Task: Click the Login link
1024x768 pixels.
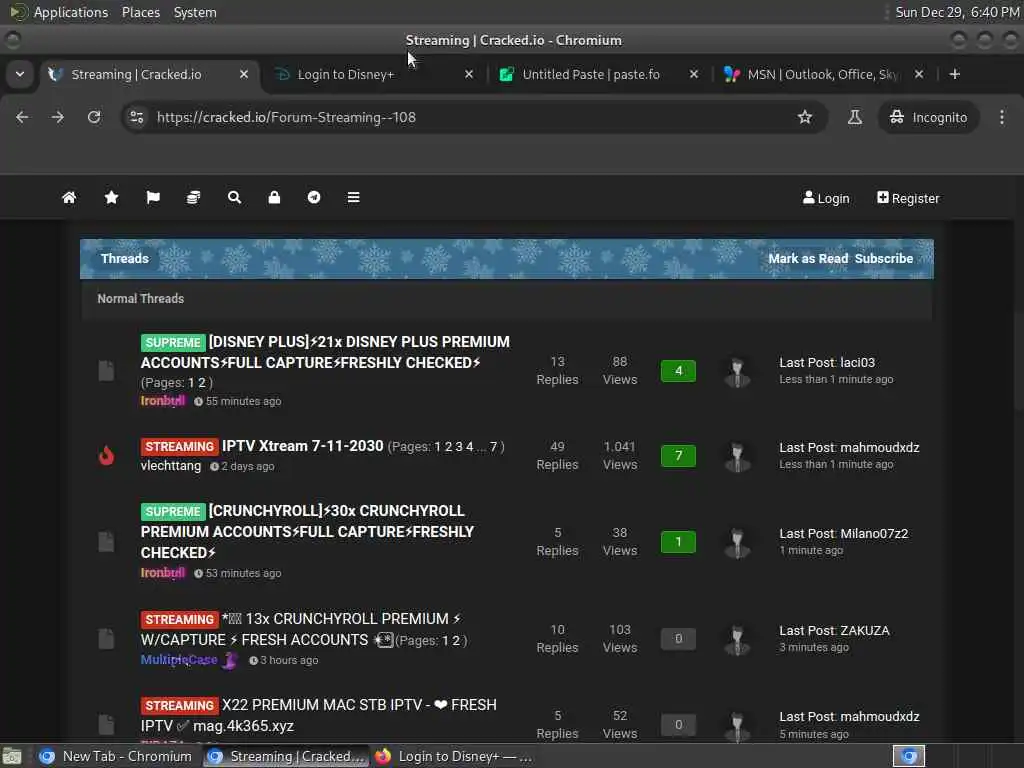Action: (826, 198)
